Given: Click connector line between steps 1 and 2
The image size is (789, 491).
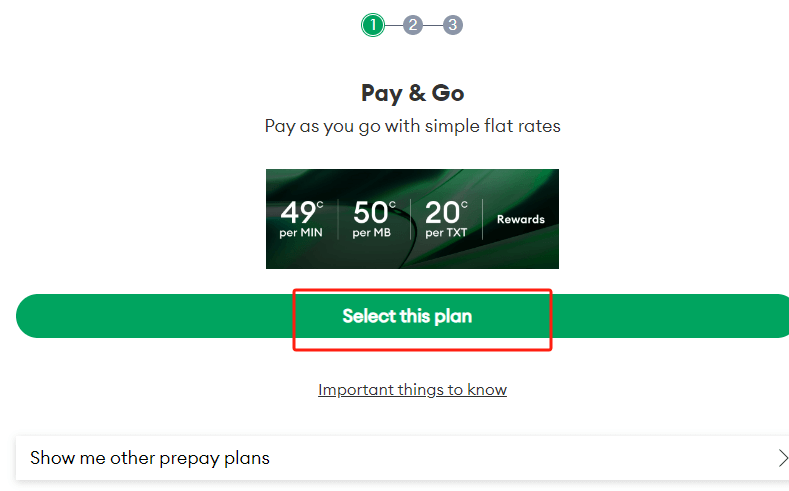Looking at the screenshot, I should tap(393, 25).
